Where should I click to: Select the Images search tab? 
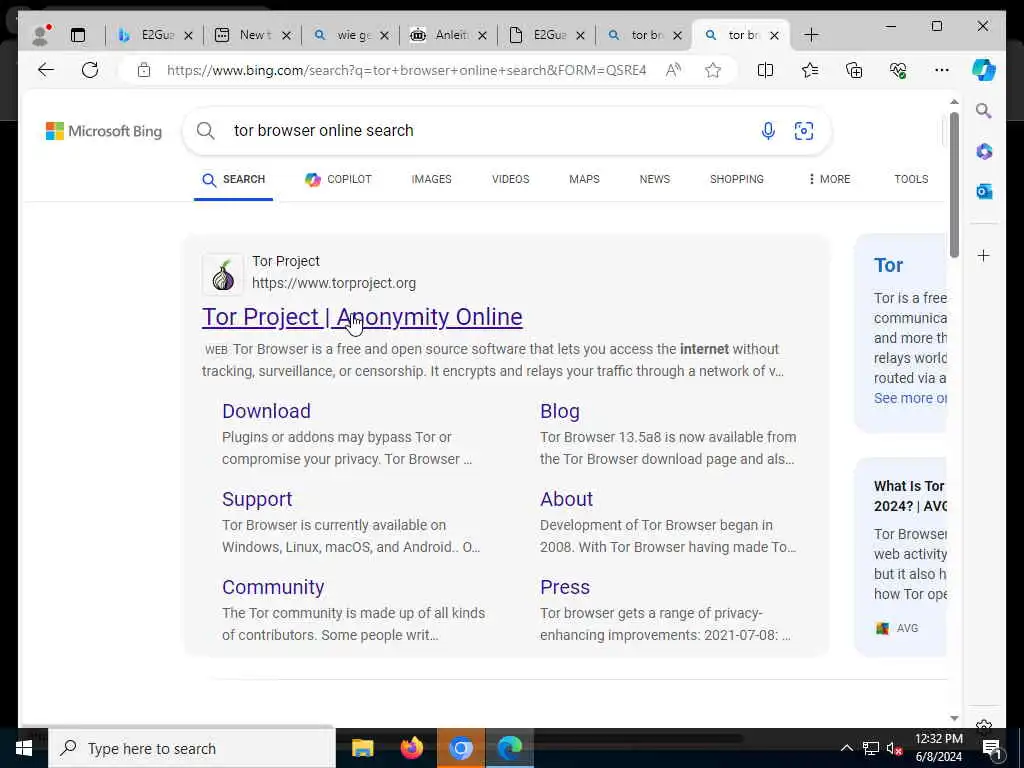tap(431, 179)
